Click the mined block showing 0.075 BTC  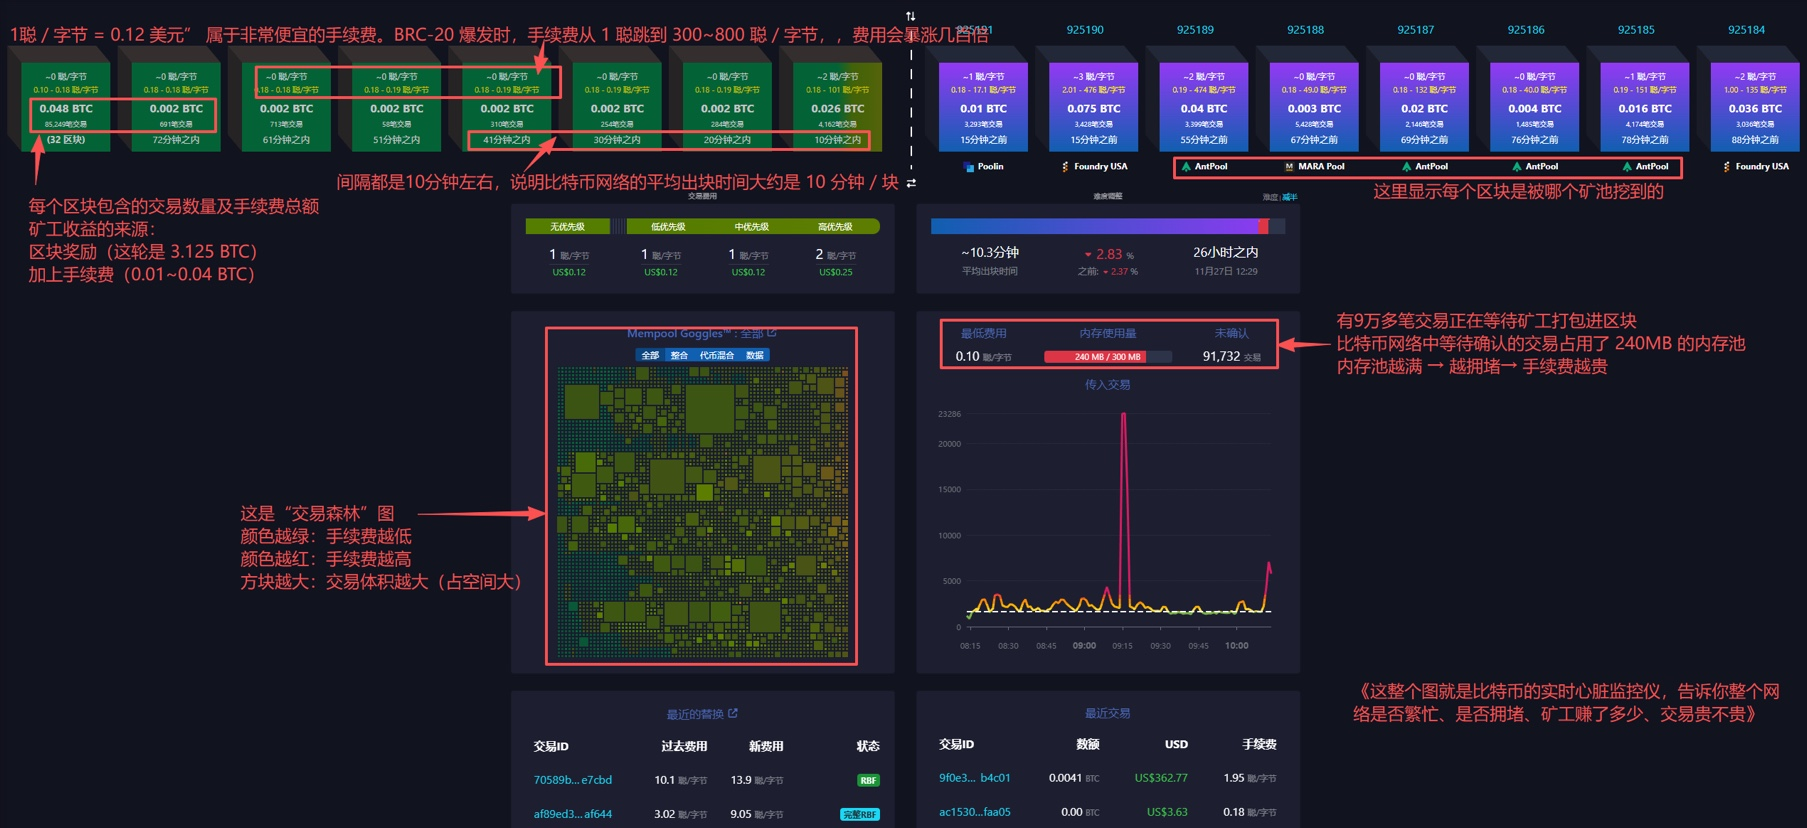point(1093,108)
